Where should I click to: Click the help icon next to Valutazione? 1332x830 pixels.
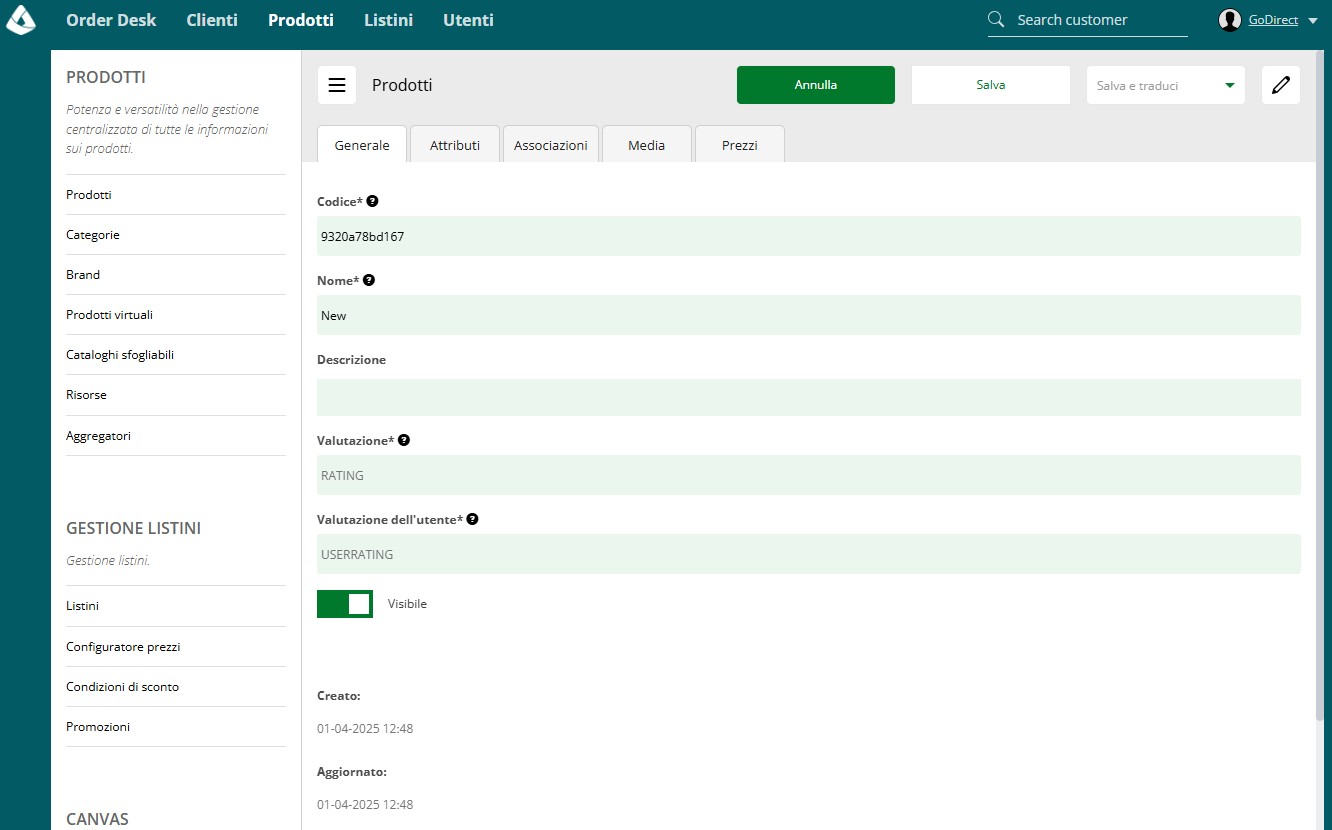point(404,440)
